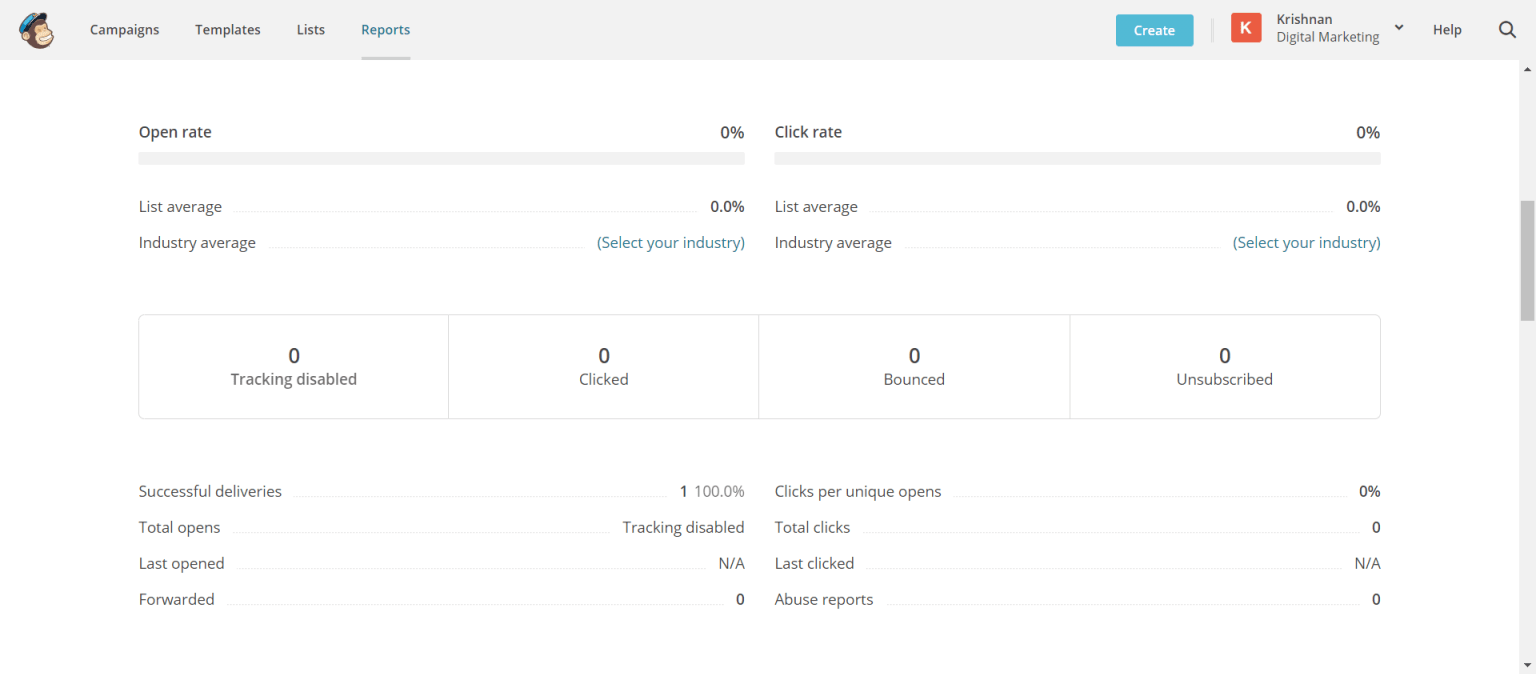Click the scrollbar down arrow

point(1527,664)
